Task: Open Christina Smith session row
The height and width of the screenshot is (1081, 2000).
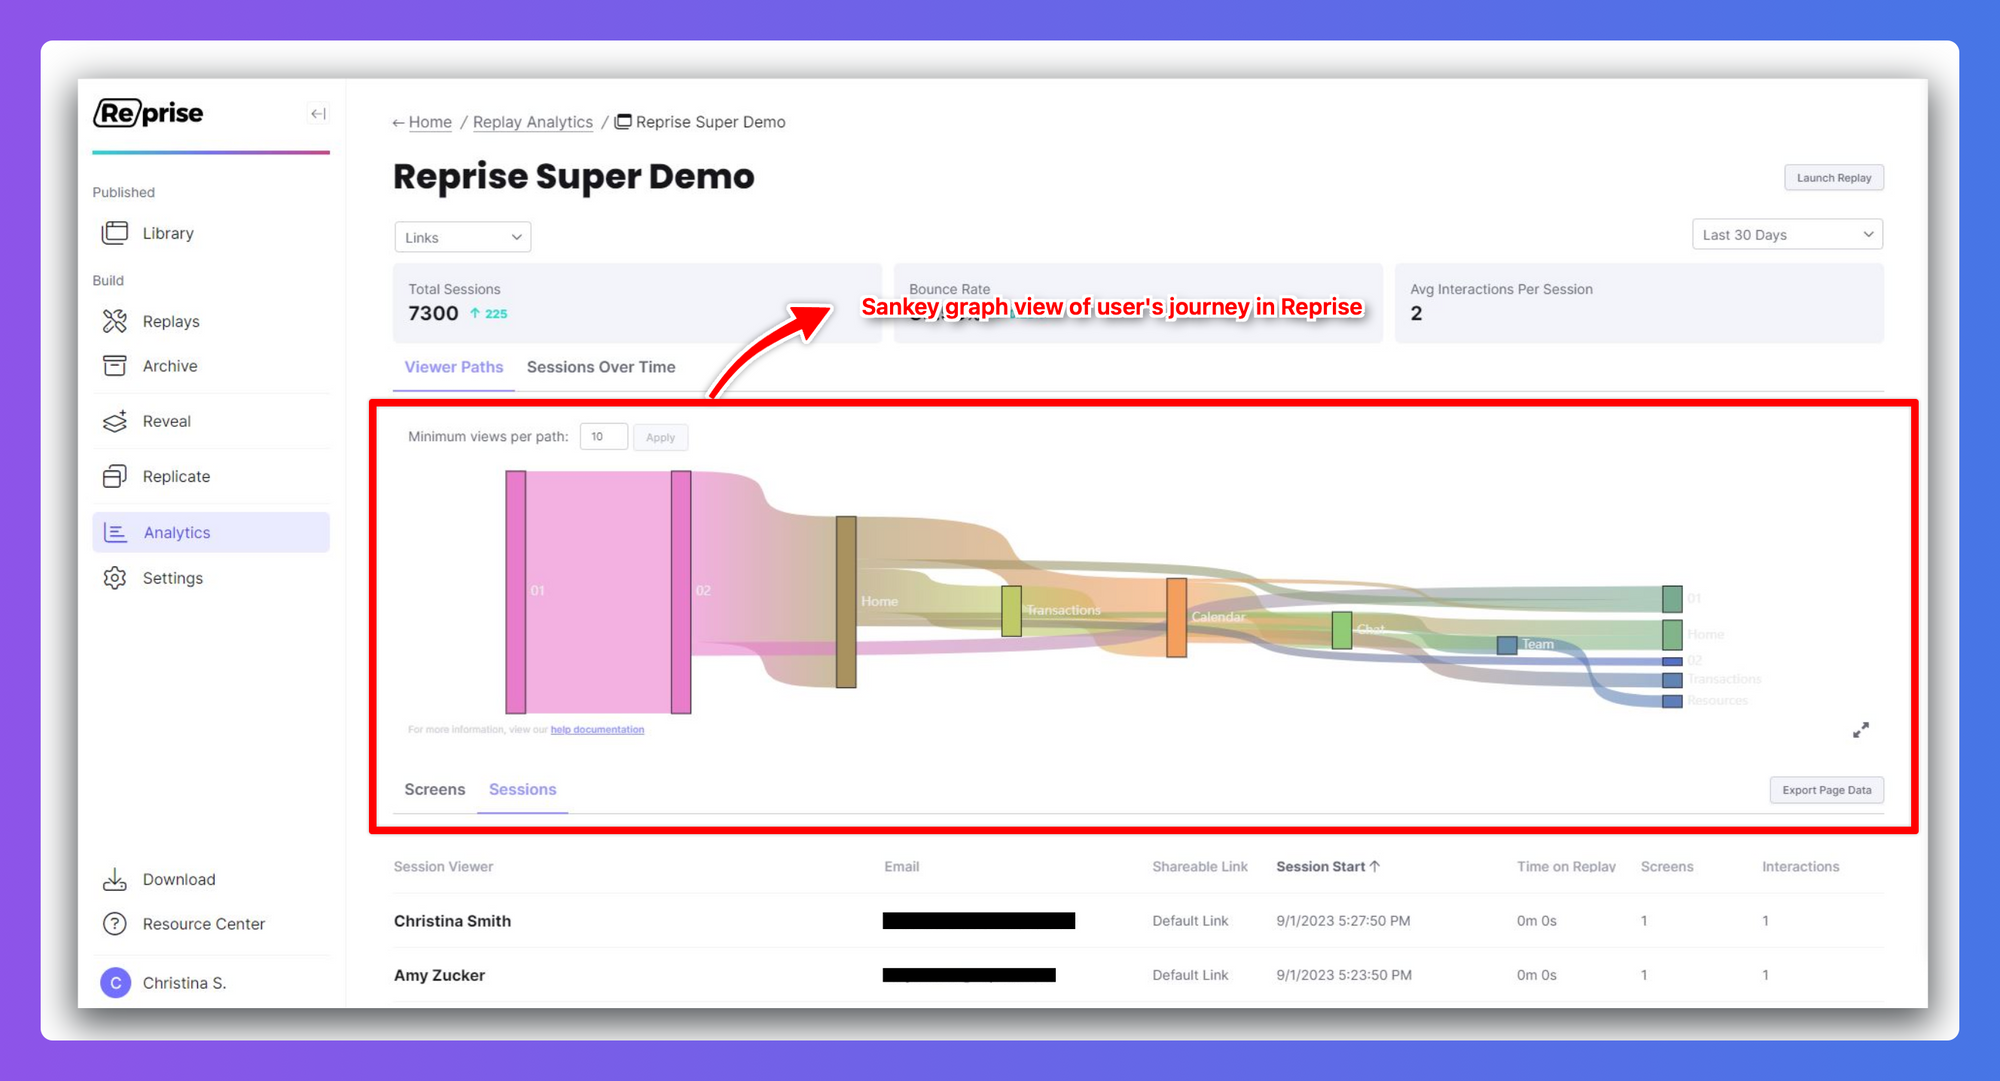Action: click(1138, 921)
